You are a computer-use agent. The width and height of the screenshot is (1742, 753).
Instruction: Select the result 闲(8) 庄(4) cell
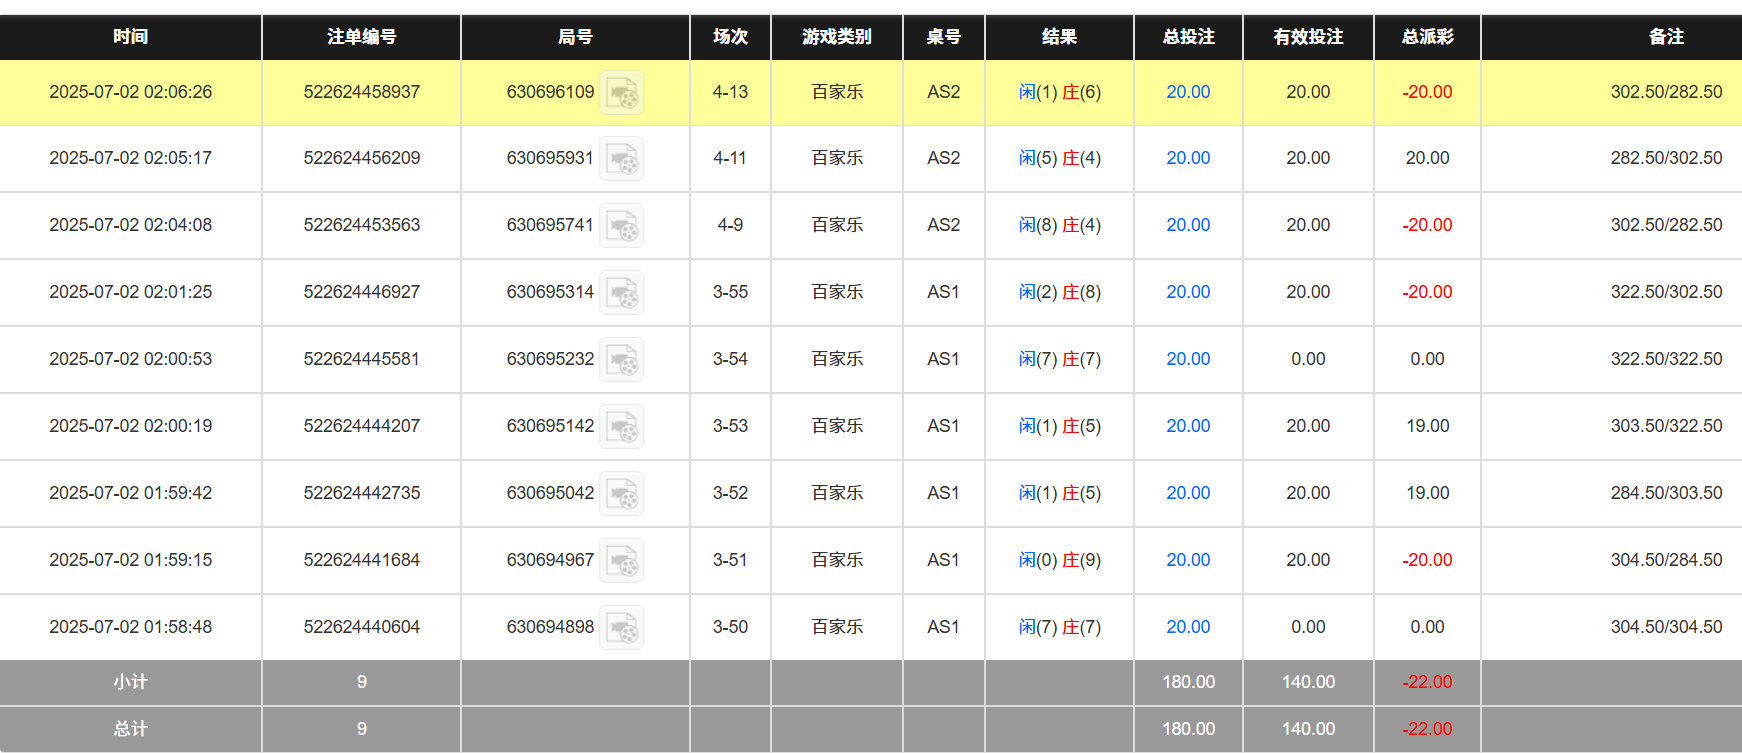[x=1059, y=225]
